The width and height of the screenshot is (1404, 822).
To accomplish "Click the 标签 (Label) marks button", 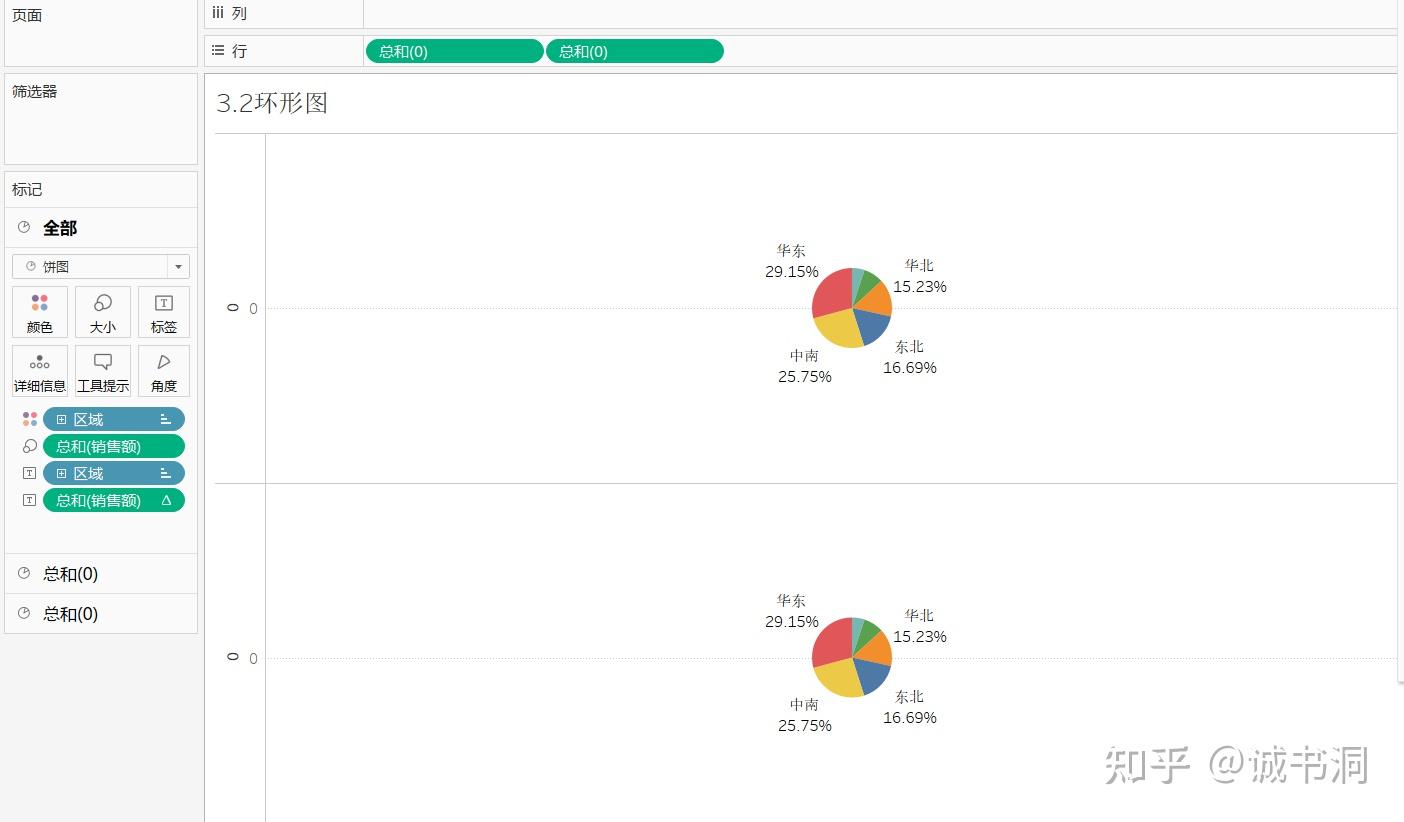I will tap(163, 312).
